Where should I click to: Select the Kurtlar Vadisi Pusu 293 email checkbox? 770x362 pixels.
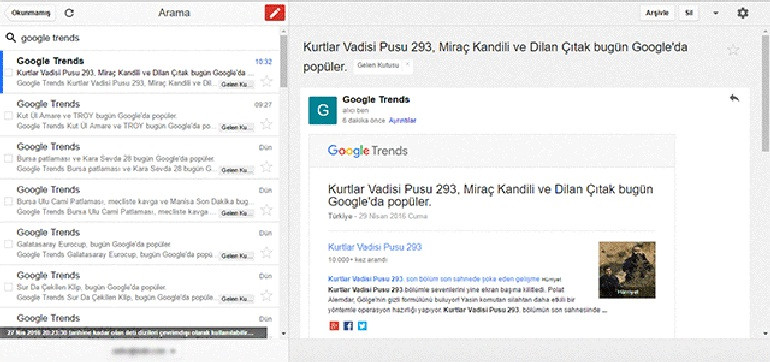click(8, 72)
